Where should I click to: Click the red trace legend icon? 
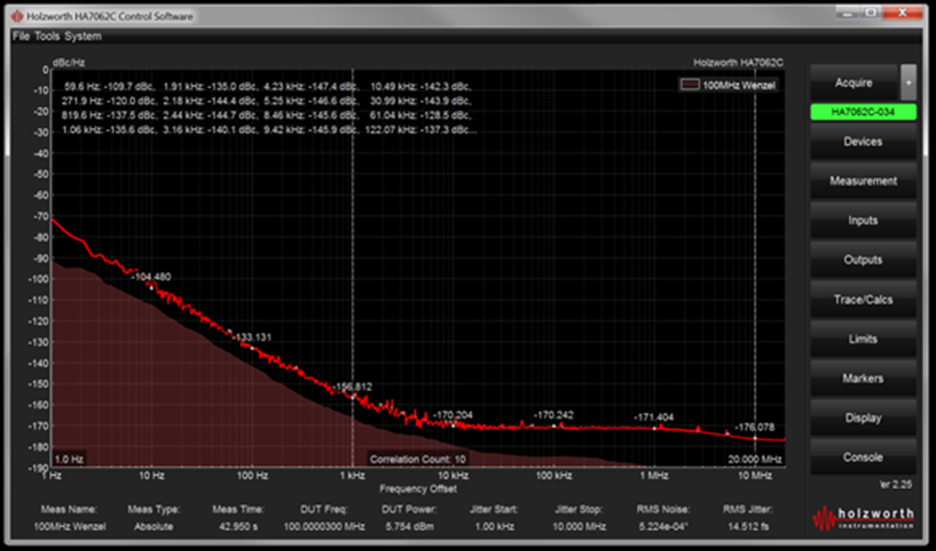(x=690, y=86)
